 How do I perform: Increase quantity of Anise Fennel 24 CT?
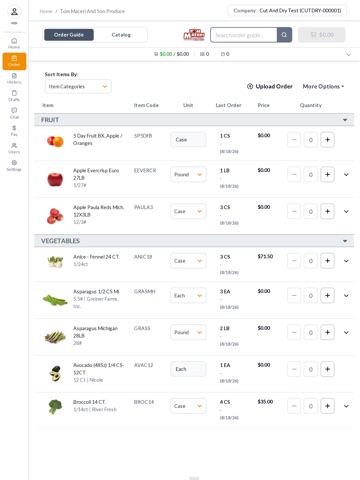coord(327,261)
